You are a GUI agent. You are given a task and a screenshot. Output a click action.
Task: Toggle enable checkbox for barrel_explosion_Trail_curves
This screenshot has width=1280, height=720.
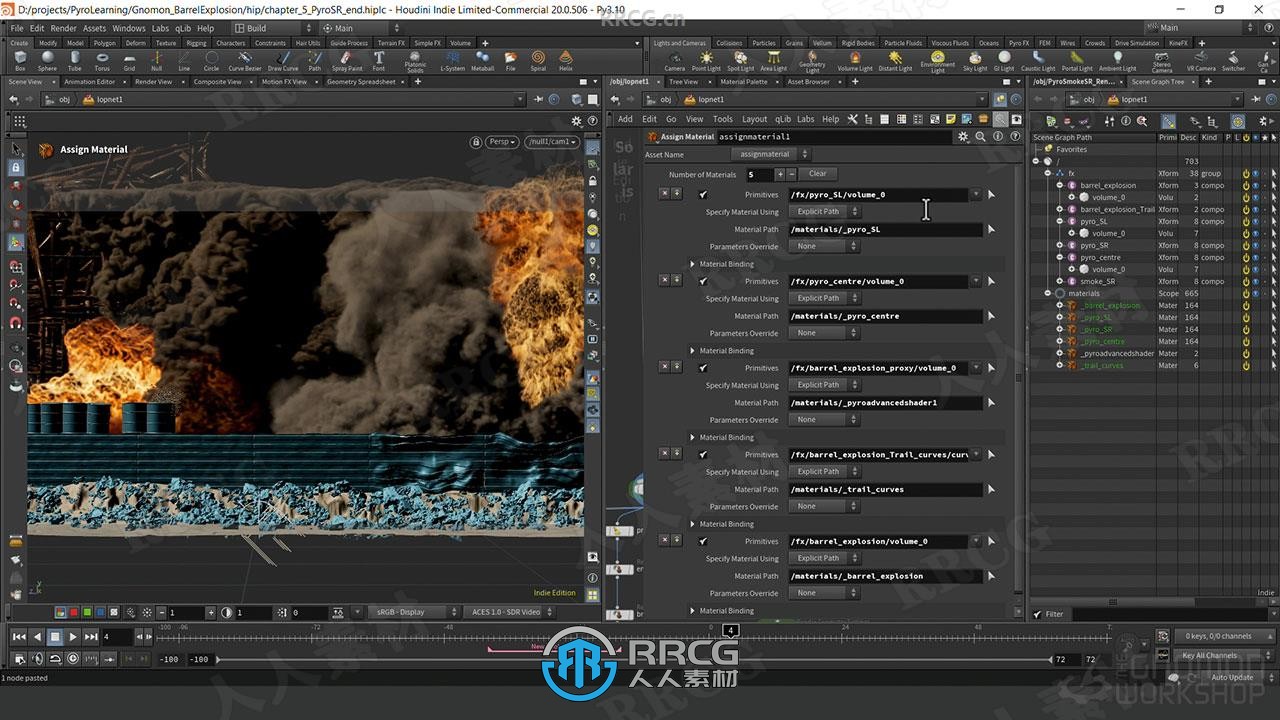703,455
